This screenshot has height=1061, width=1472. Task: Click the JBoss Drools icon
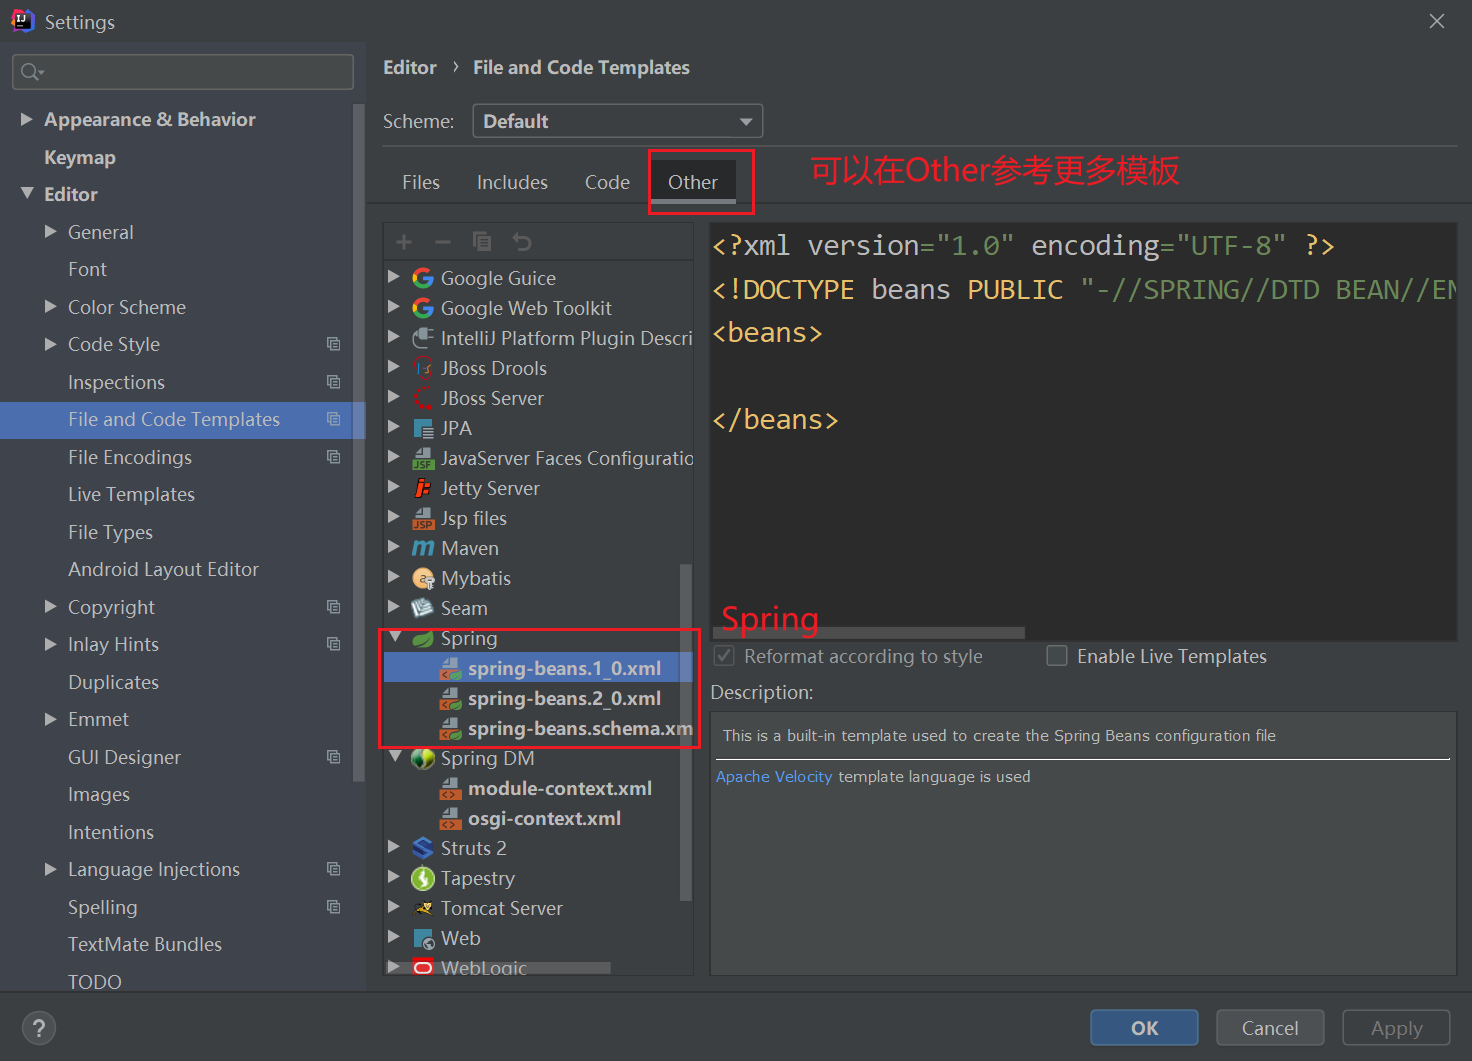coord(423,368)
